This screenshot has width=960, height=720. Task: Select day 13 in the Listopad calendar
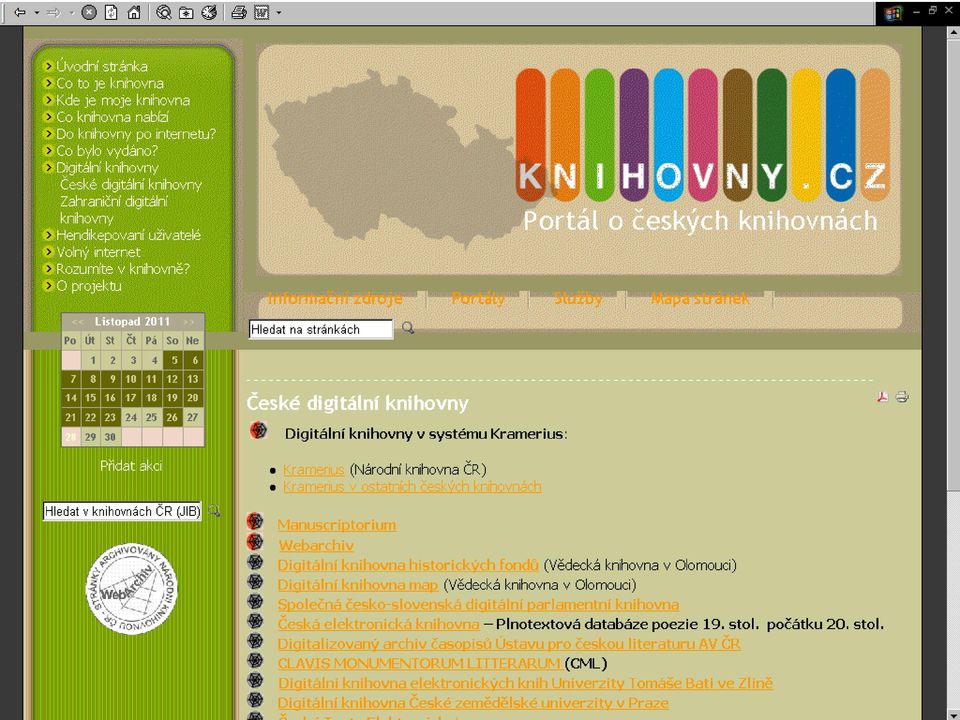(192, 379)
